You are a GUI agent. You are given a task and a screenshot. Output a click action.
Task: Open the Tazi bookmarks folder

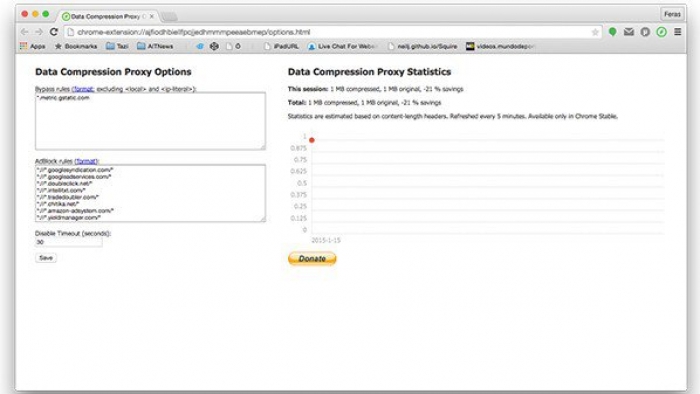pos(117,46)
